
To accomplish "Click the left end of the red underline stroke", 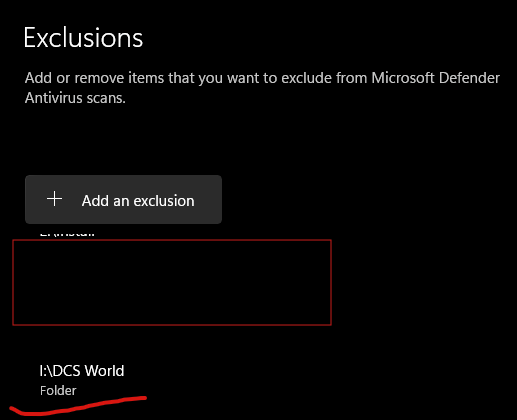I will pyautogui.click(x=15, y=410).
